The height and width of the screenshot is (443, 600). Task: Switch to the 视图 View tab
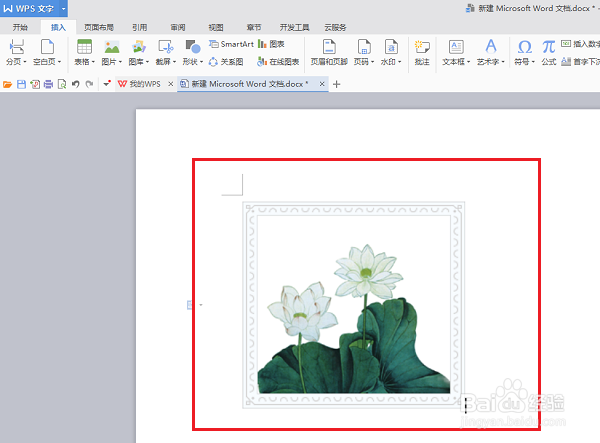216,28
